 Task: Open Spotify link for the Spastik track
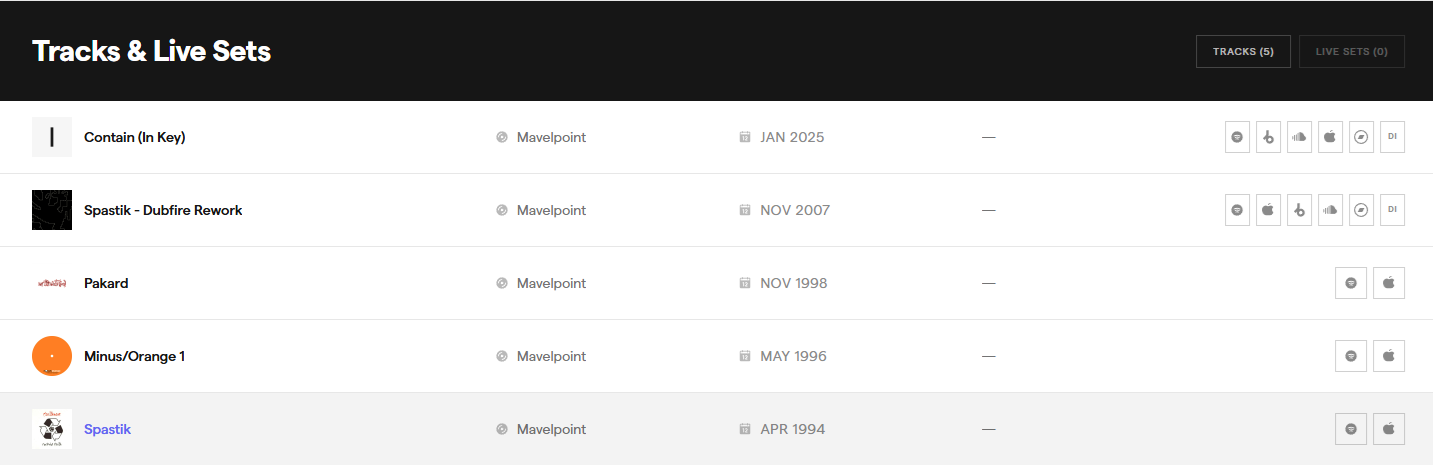(1351, 429)
